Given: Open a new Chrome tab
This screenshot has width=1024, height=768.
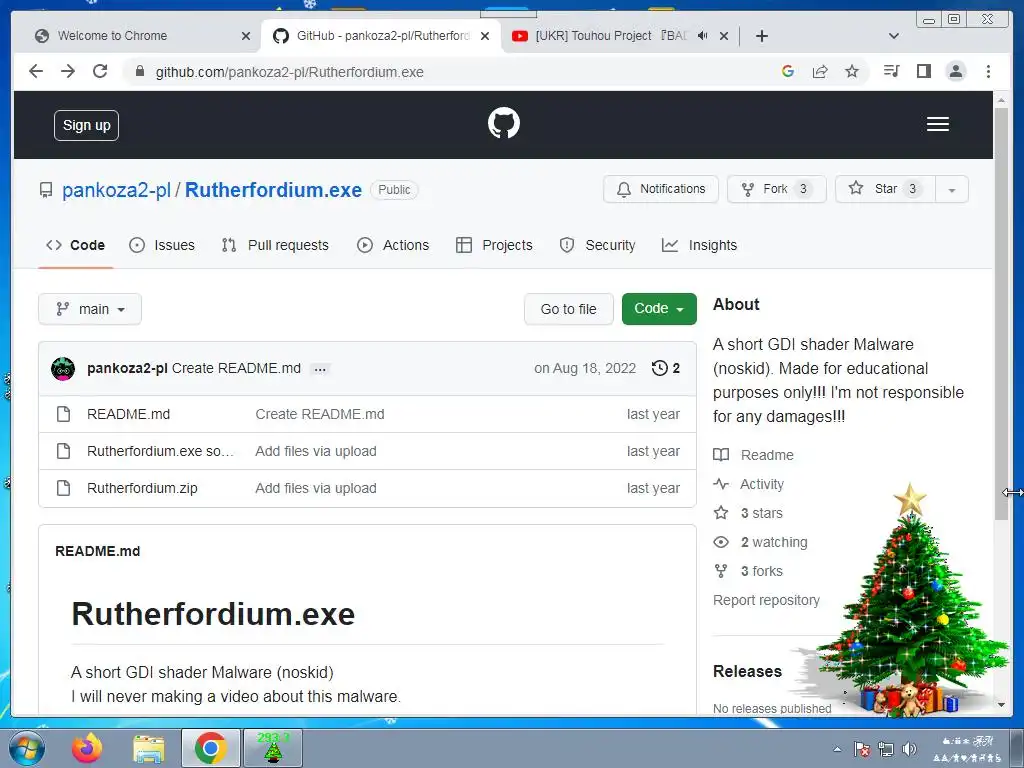Looking at the screenshot, I should (761, 36).
